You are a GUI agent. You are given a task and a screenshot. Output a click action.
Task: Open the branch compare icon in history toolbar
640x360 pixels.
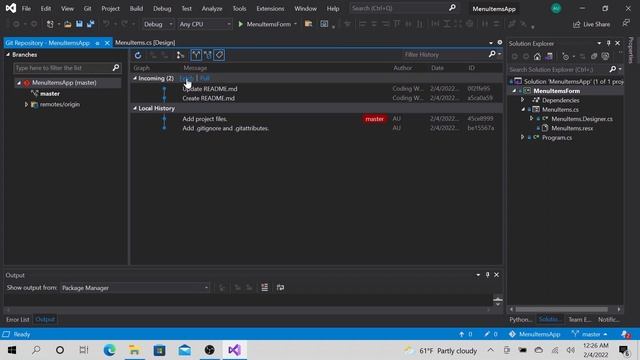(x=180, y=55)
